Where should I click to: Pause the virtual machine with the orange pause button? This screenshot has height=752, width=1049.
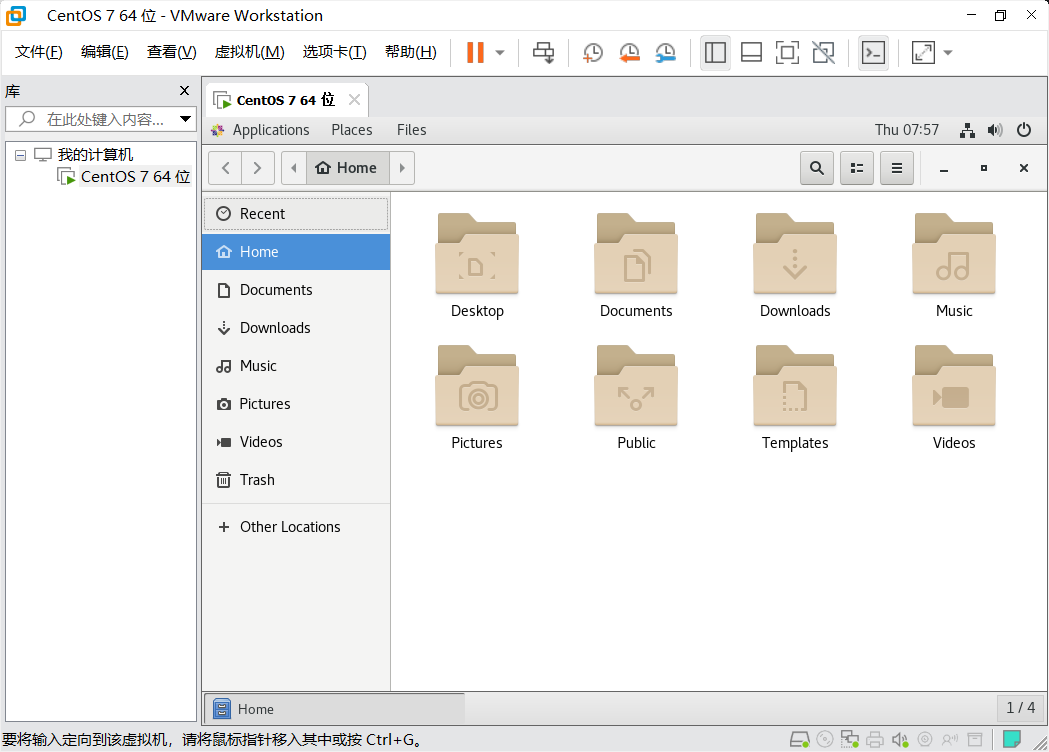click(x=475, y=52)
